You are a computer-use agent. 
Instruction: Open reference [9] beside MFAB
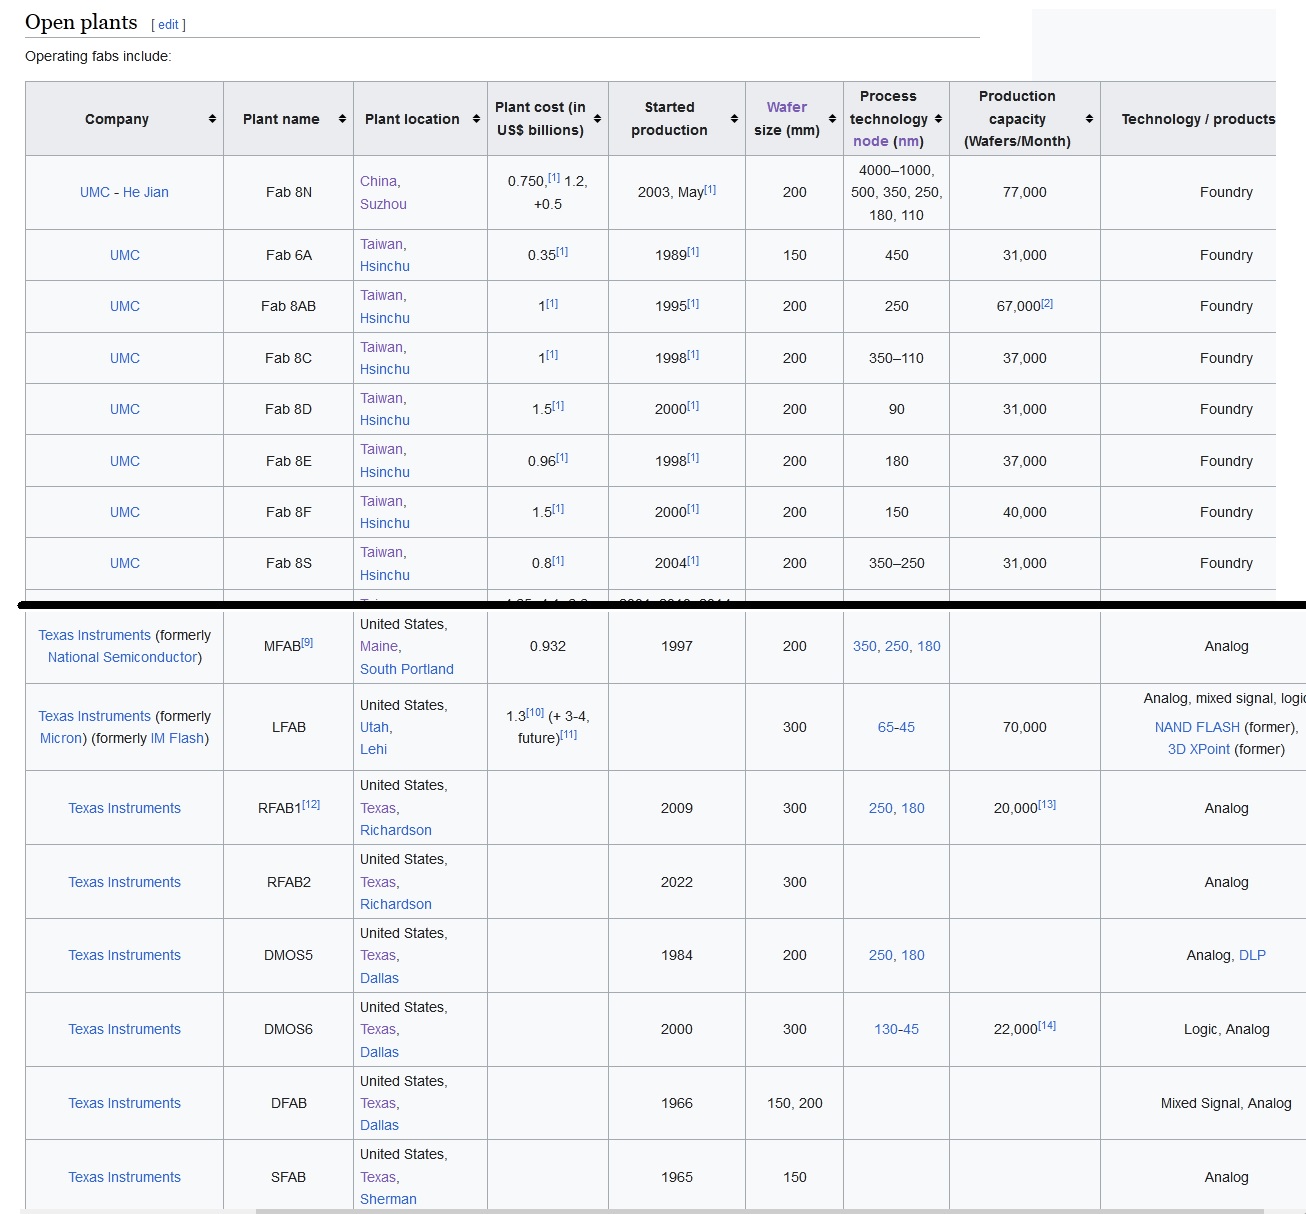307,643
